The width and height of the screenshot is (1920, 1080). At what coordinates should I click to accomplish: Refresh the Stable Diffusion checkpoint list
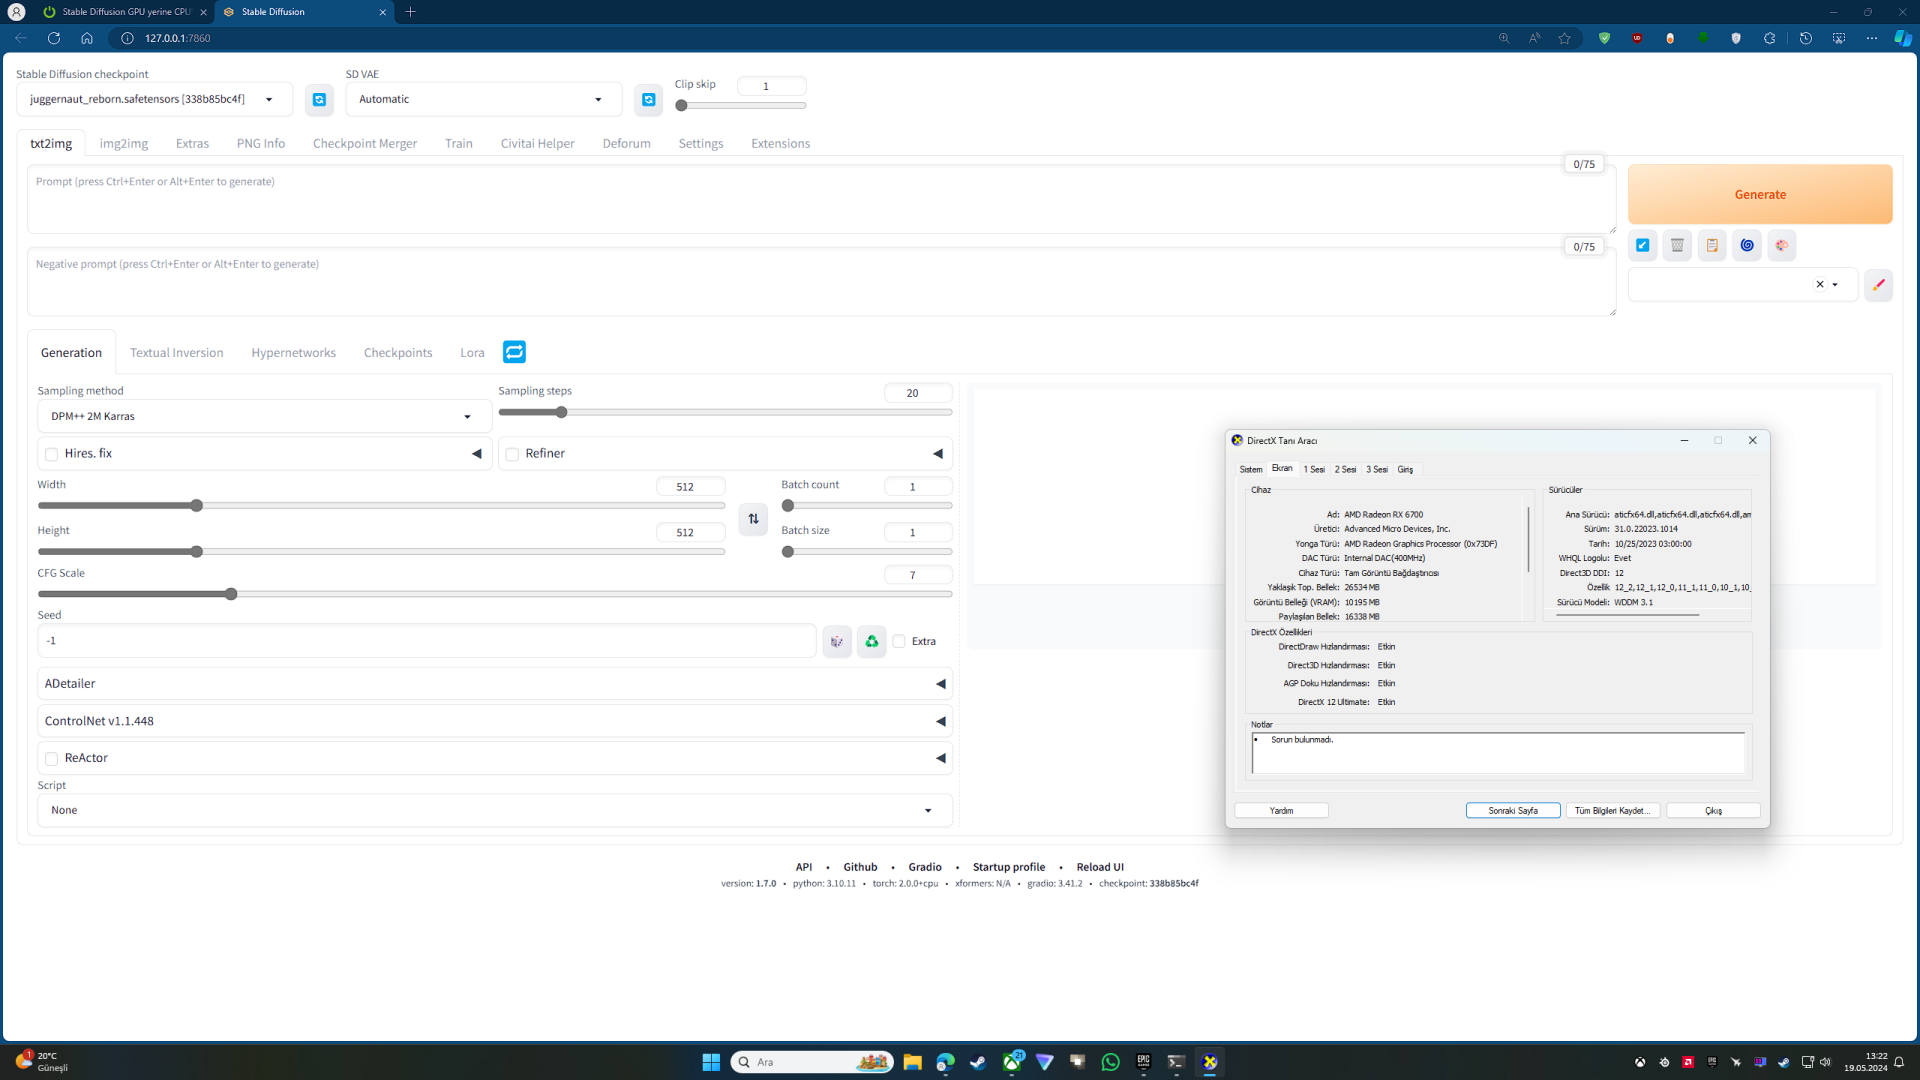pyautogui.click(x=319, y=100)
